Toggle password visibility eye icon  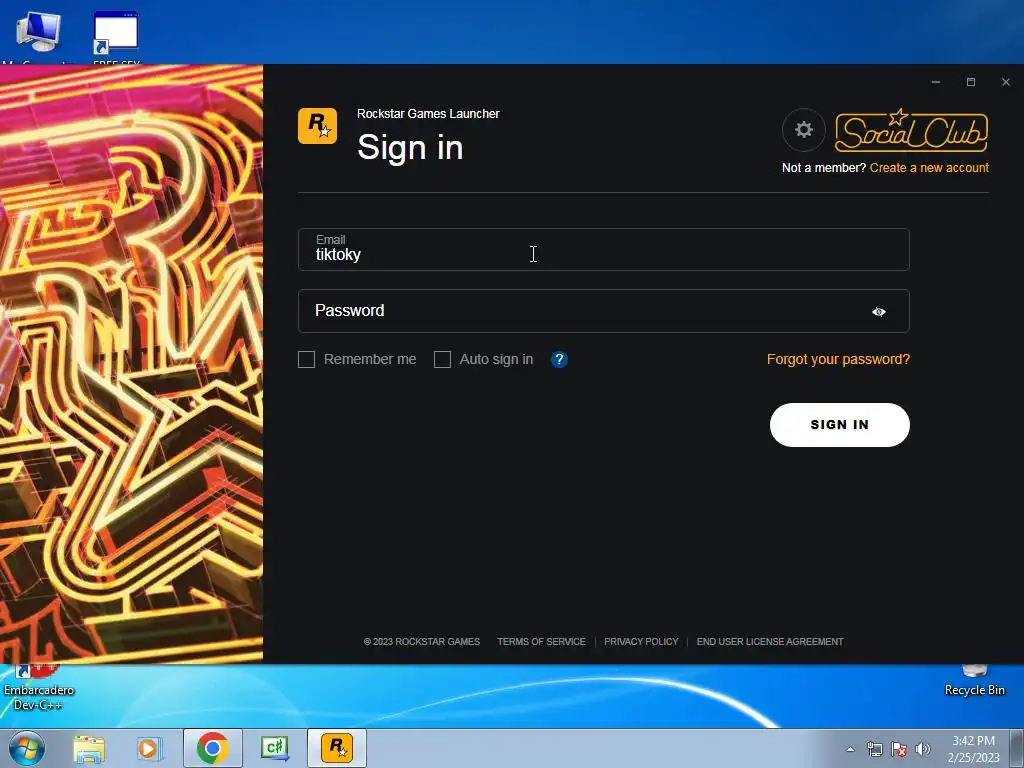[878, 312]
